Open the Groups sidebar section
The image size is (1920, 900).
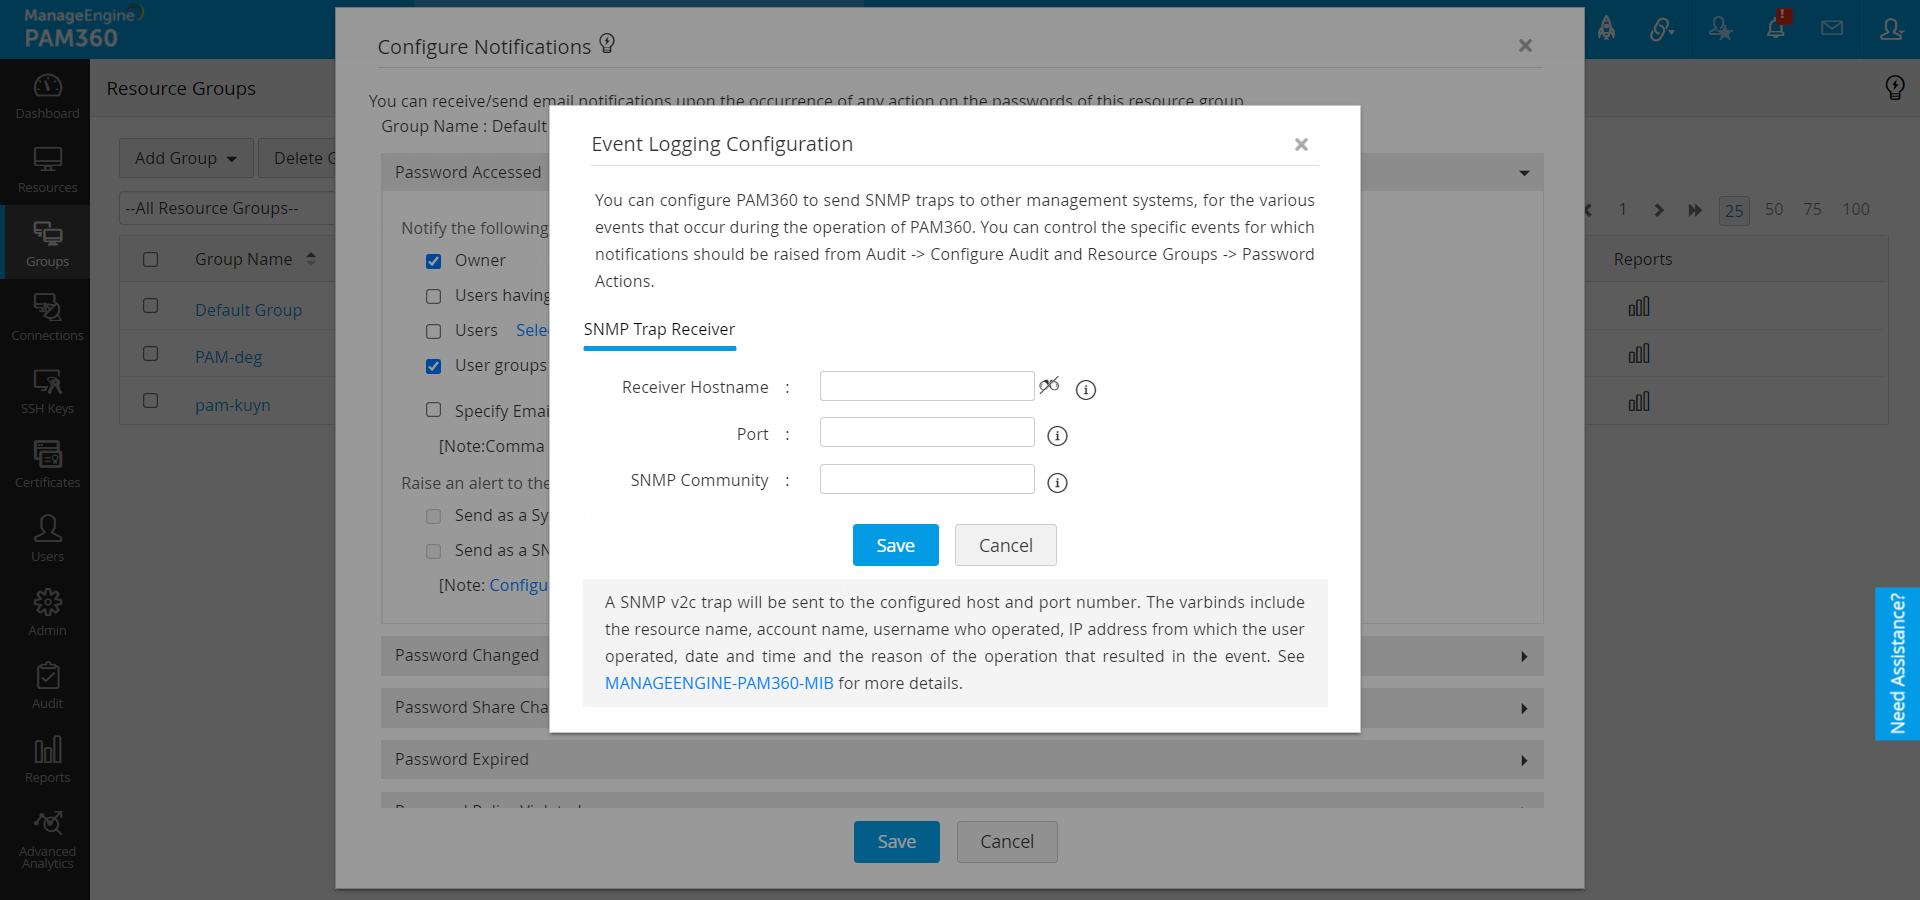(x=47, y=243)
